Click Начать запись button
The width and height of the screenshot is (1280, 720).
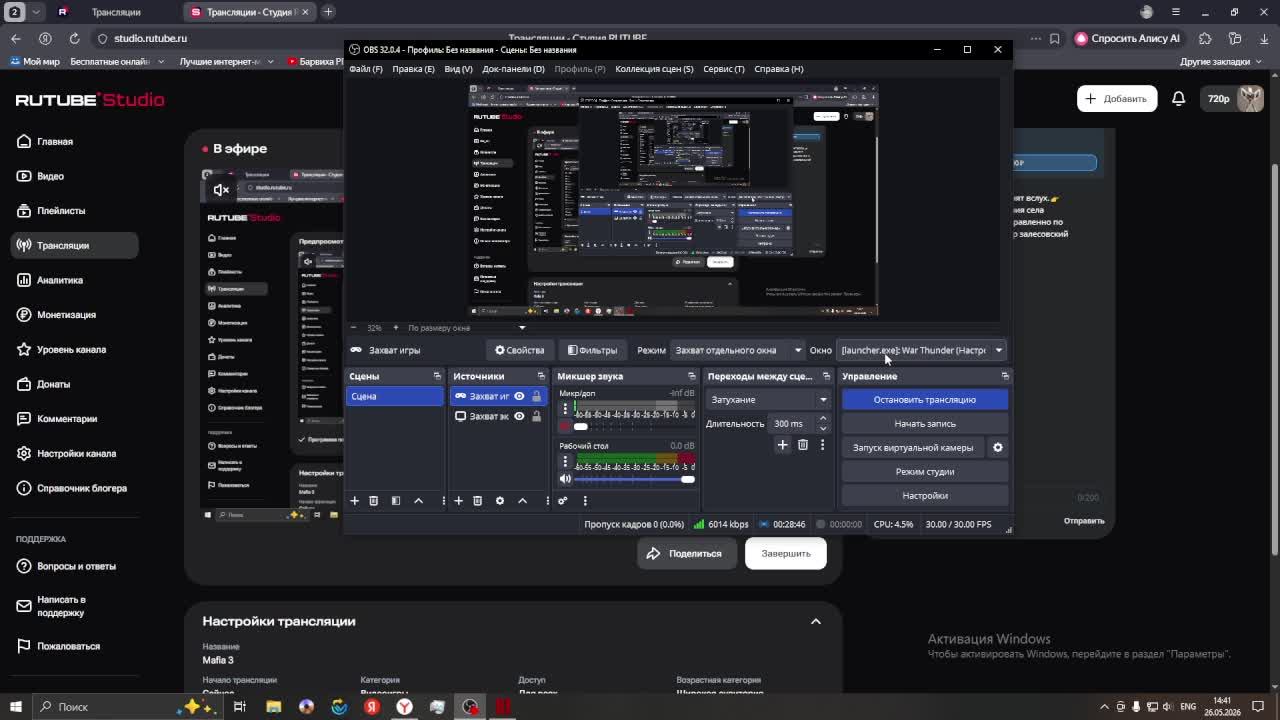pyautogui.click(x=925, y=423)
